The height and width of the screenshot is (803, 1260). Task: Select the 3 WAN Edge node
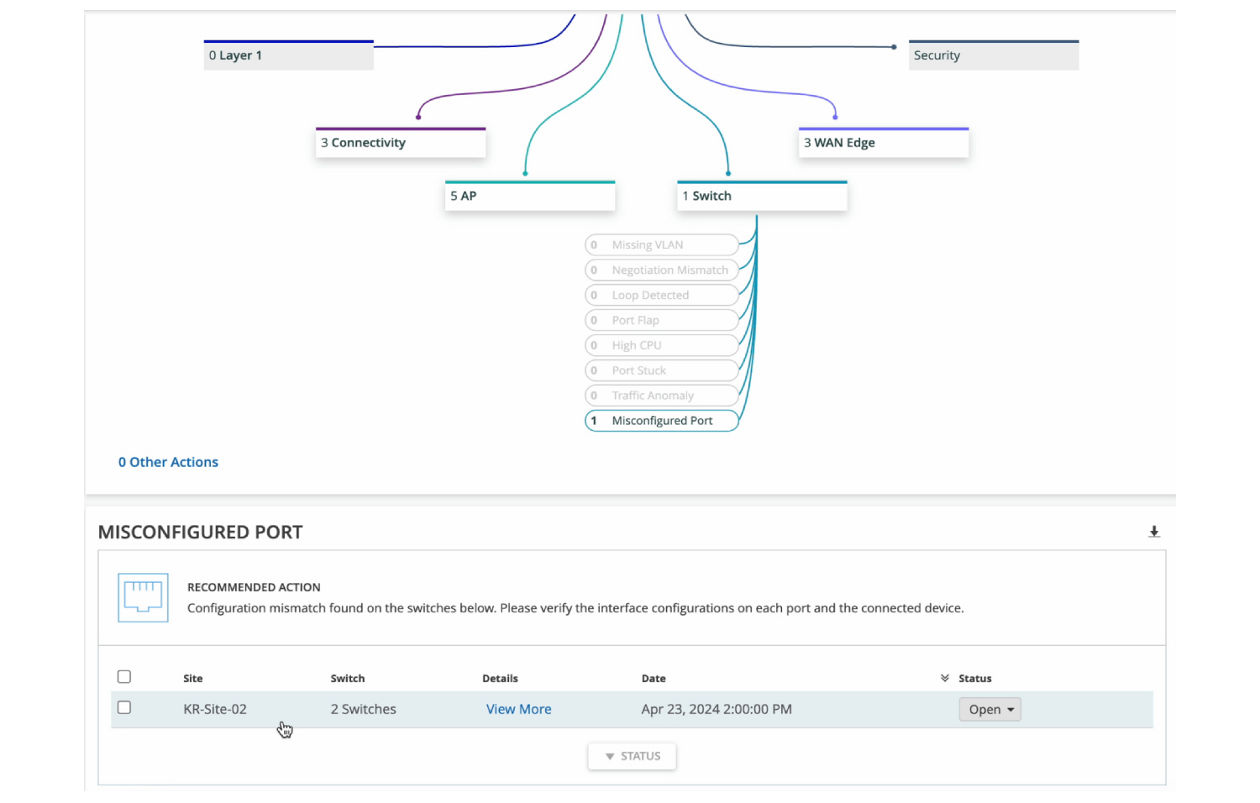884,143
